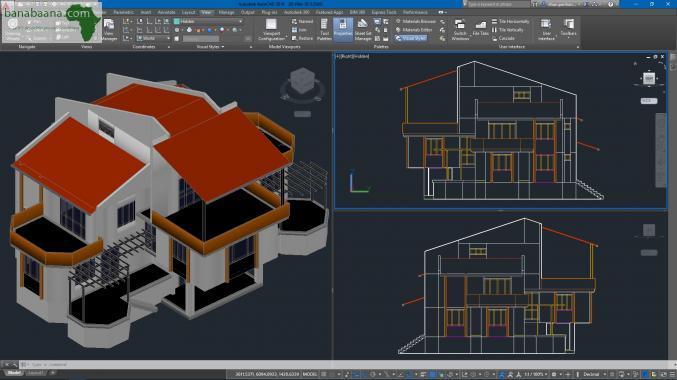Open the Toolbars dropdown button
677x380 pixels.
coord(568,28)
